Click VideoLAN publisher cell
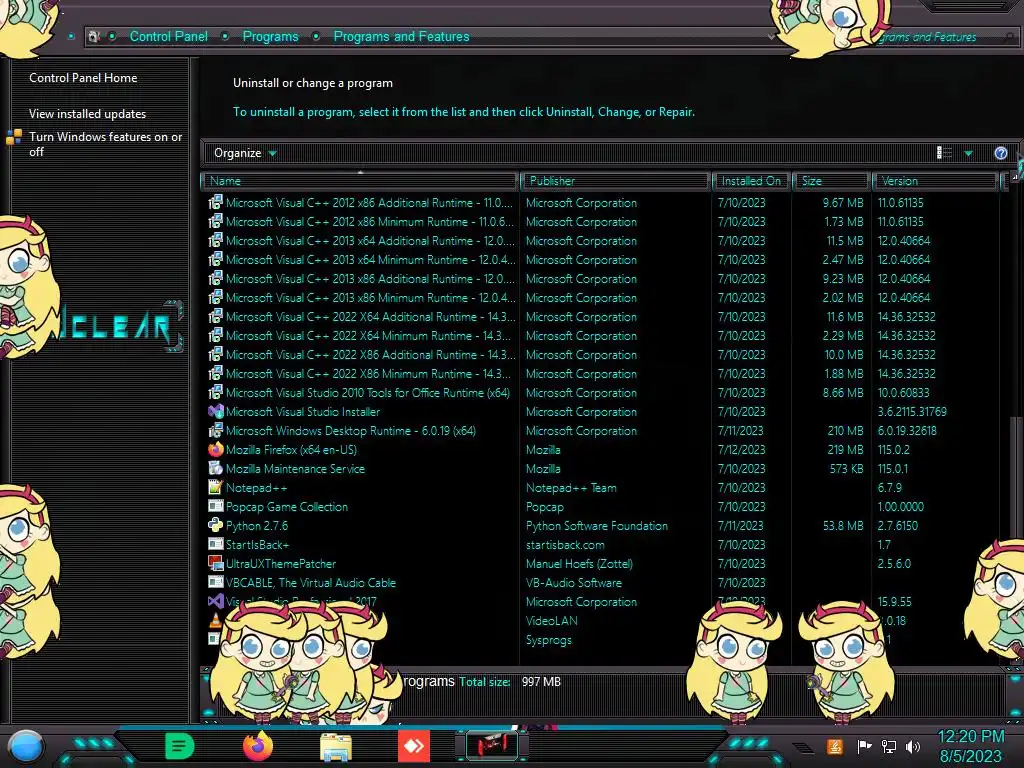The width and height of the screenshot is (1024, 768). click(552, 620)
